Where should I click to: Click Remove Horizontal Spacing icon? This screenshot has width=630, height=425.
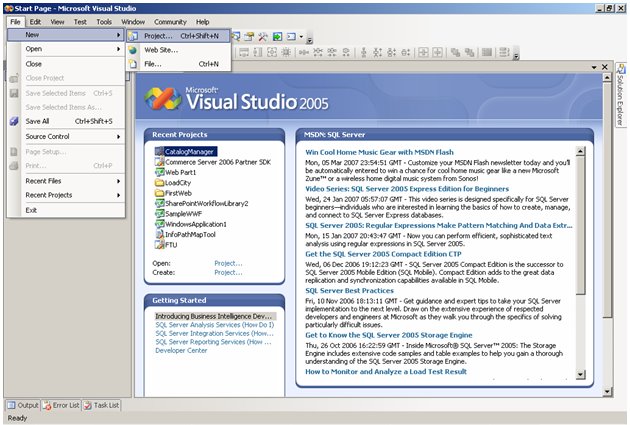(x=346, y=52)
